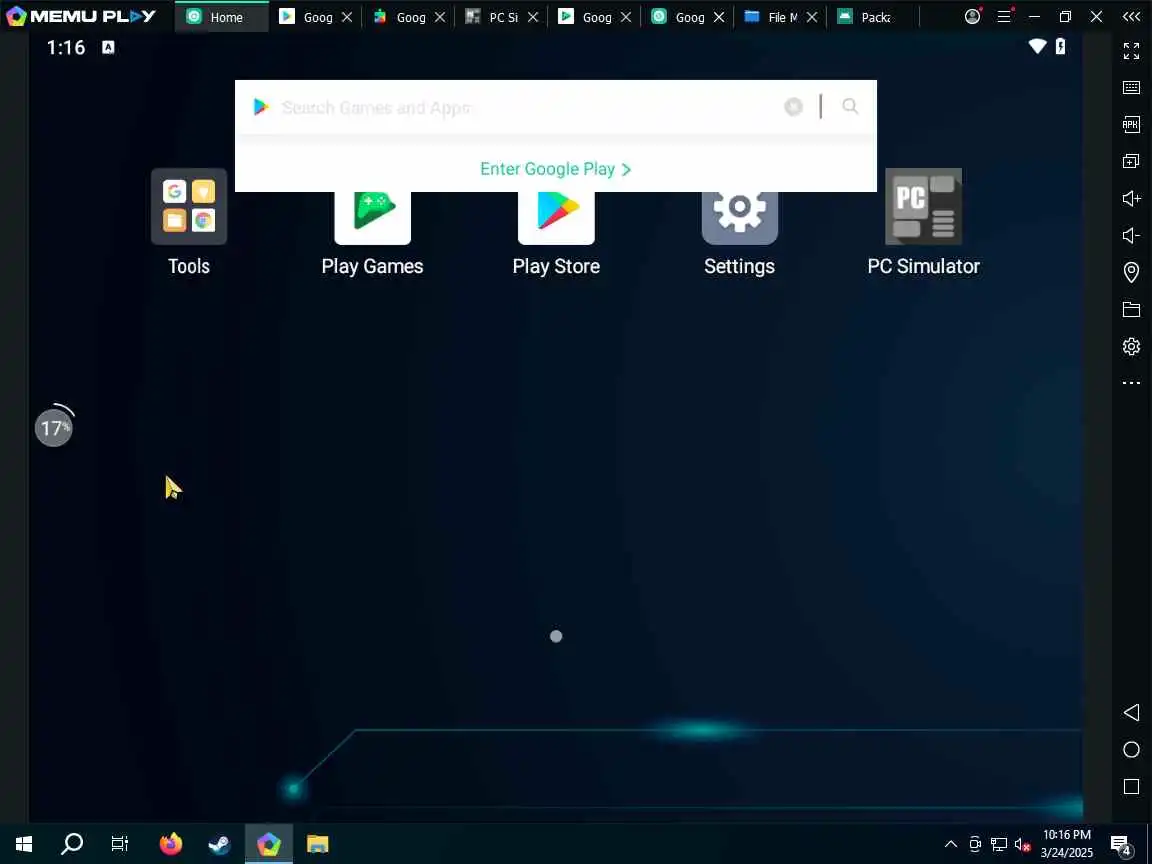Open File Explorer from the taskbar

click(317, 844)
